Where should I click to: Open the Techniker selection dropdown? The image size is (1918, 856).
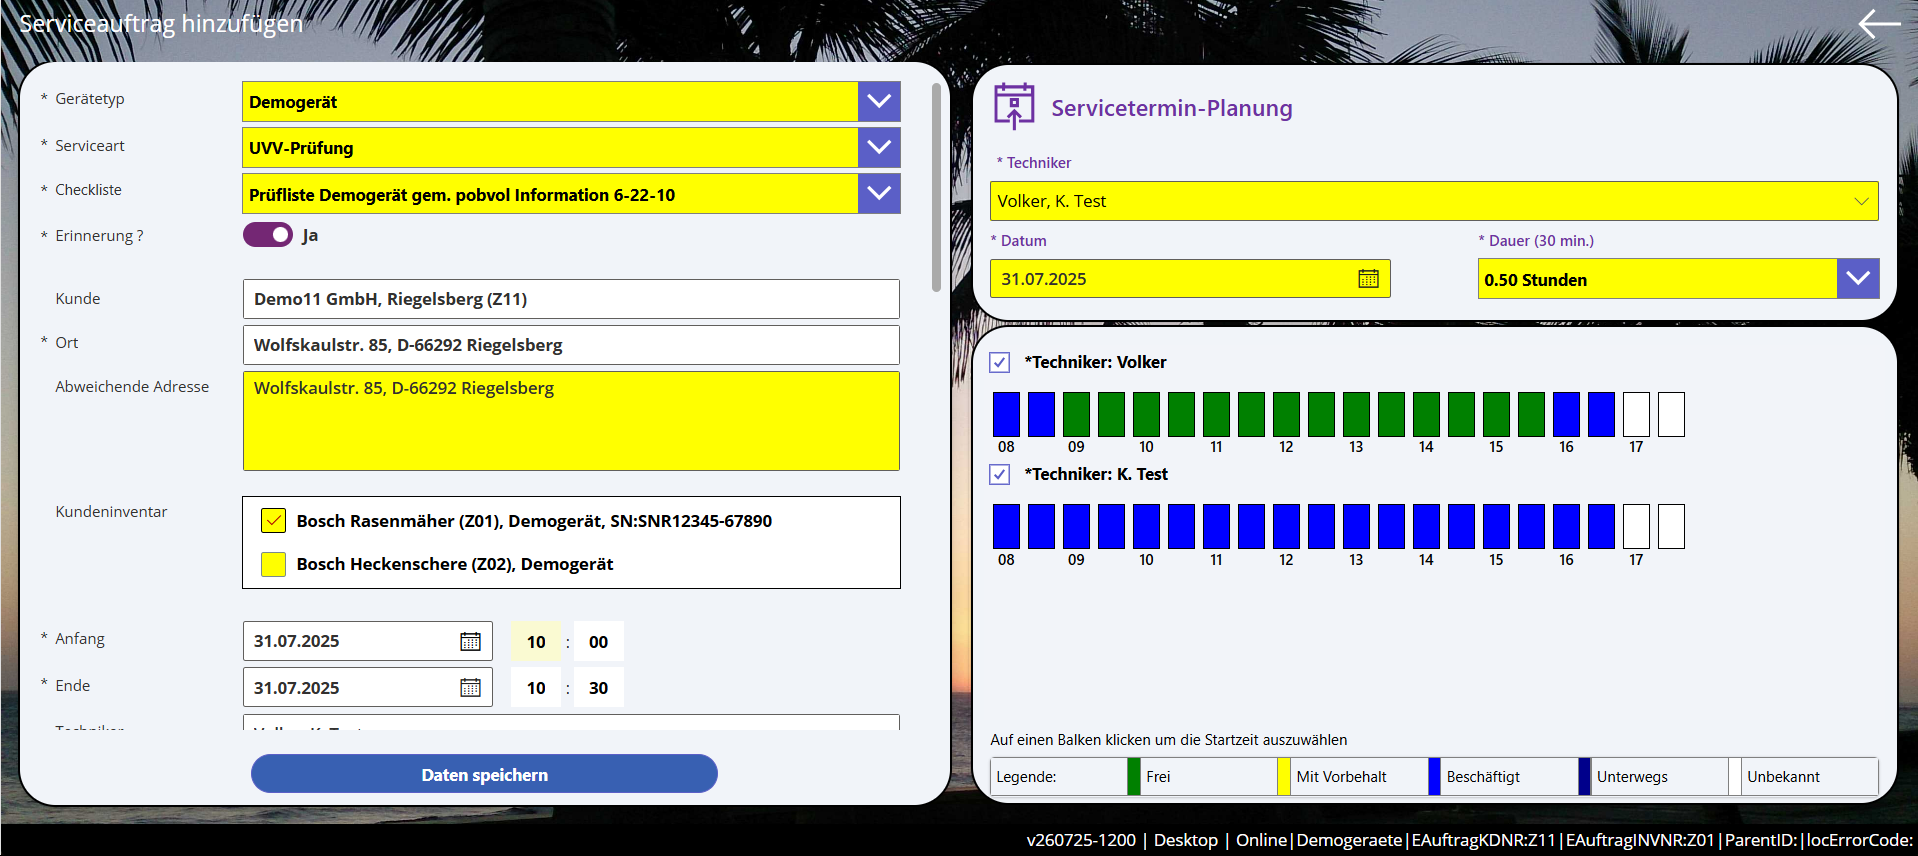1434,201
